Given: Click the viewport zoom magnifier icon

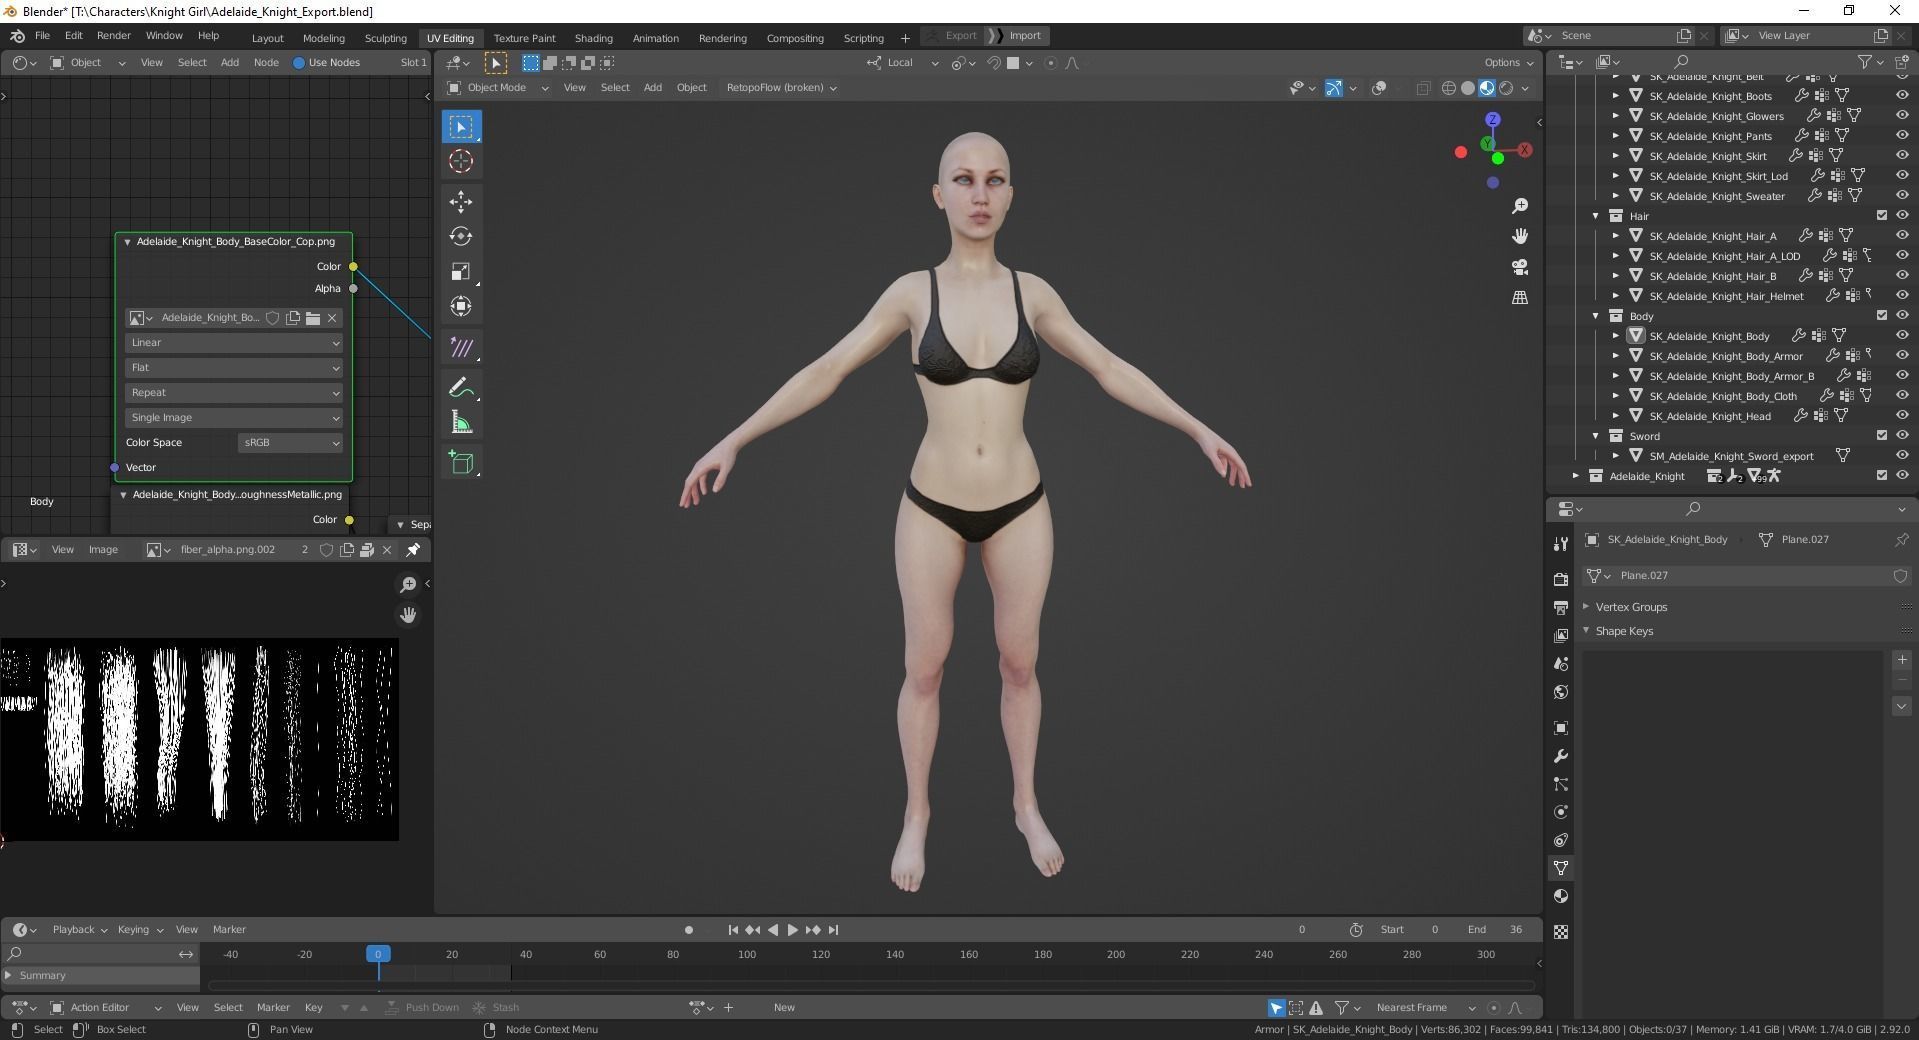Looking at the screenshot, I should 1520,205.
